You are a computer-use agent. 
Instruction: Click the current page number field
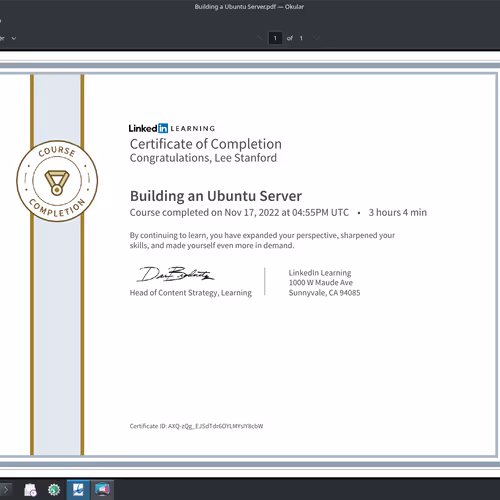pos(275,38)
